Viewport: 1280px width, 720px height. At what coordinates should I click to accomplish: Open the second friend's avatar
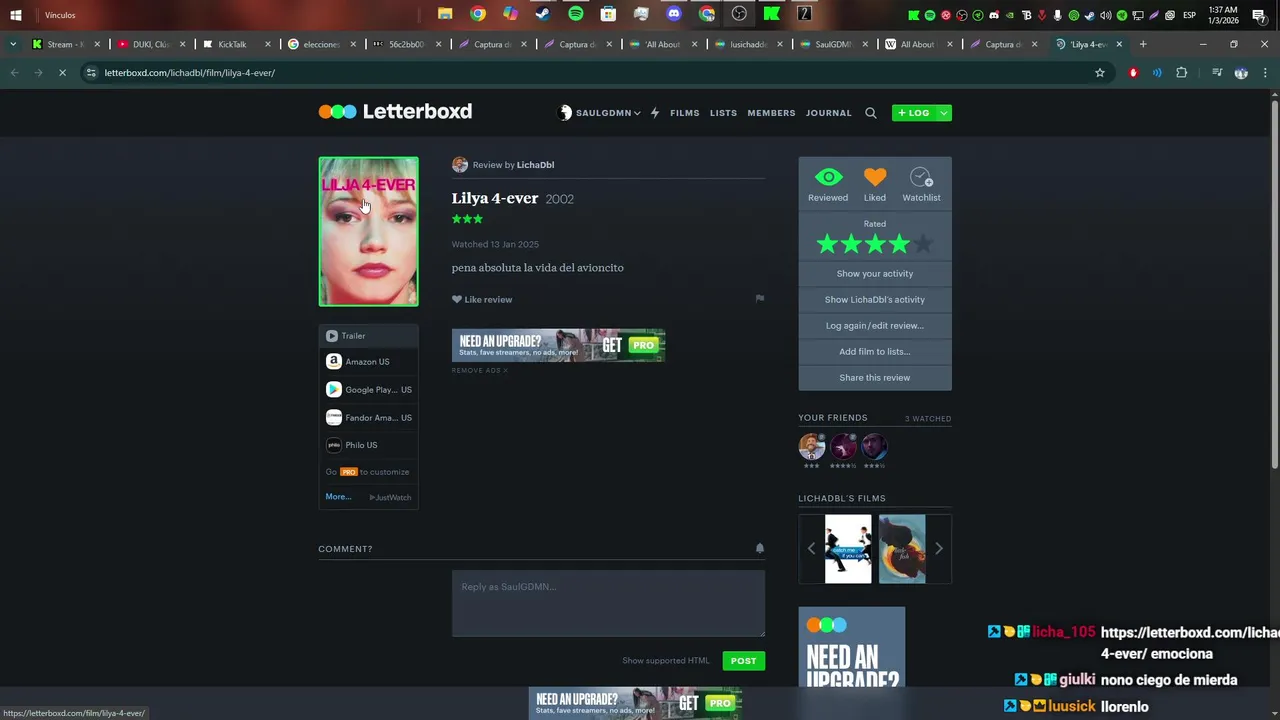click(844, 446)
